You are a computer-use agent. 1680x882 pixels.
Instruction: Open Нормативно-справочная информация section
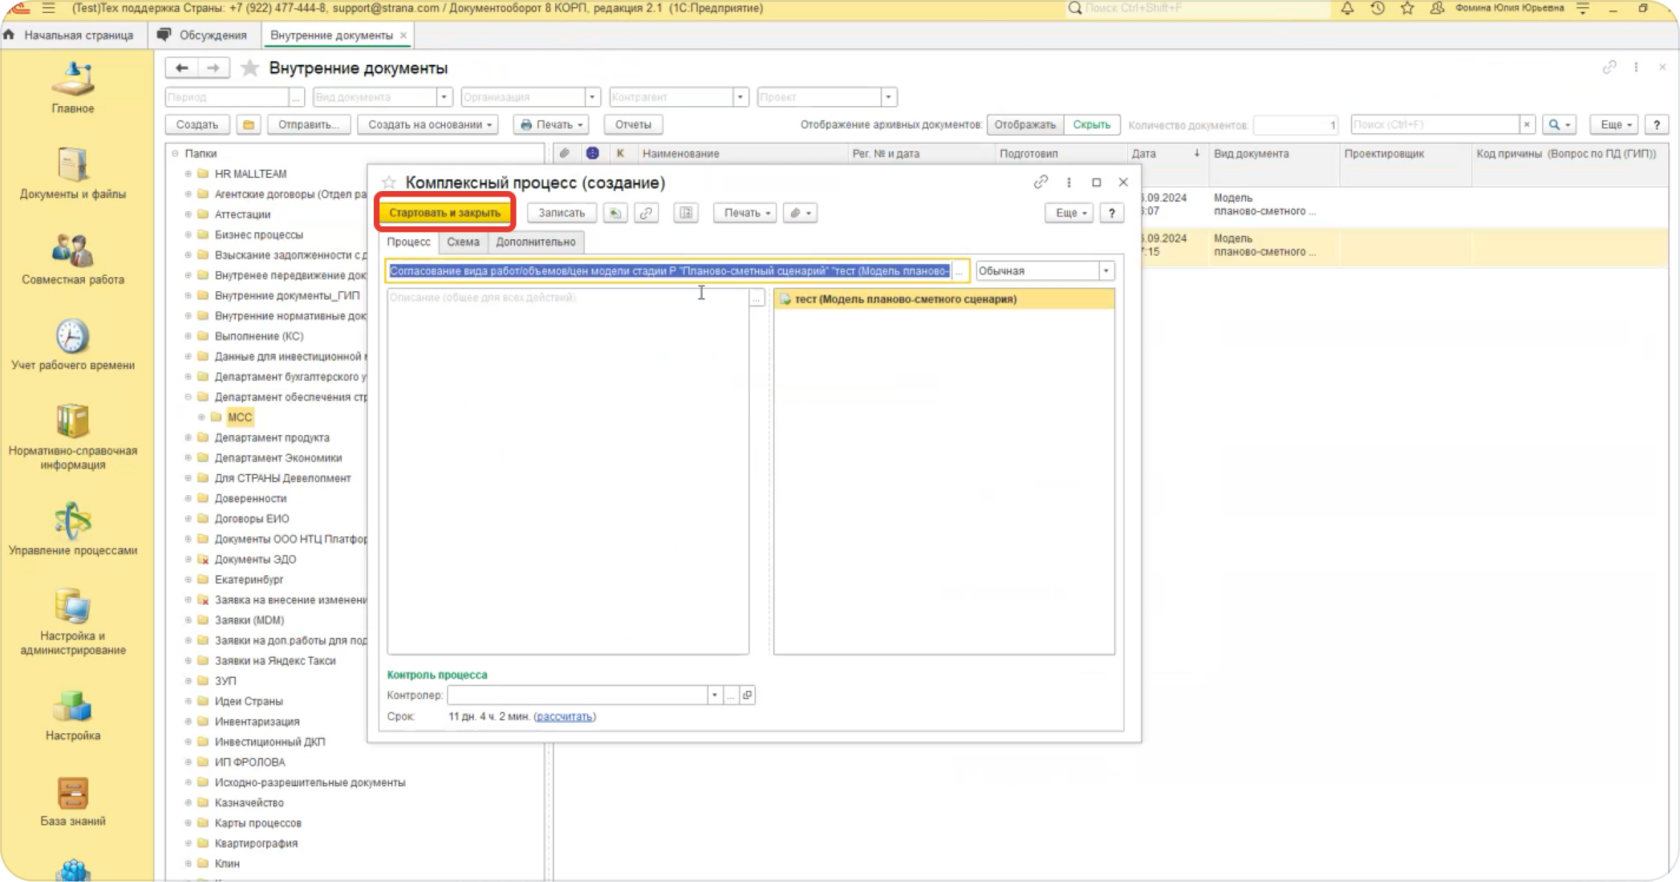[73, 437]
